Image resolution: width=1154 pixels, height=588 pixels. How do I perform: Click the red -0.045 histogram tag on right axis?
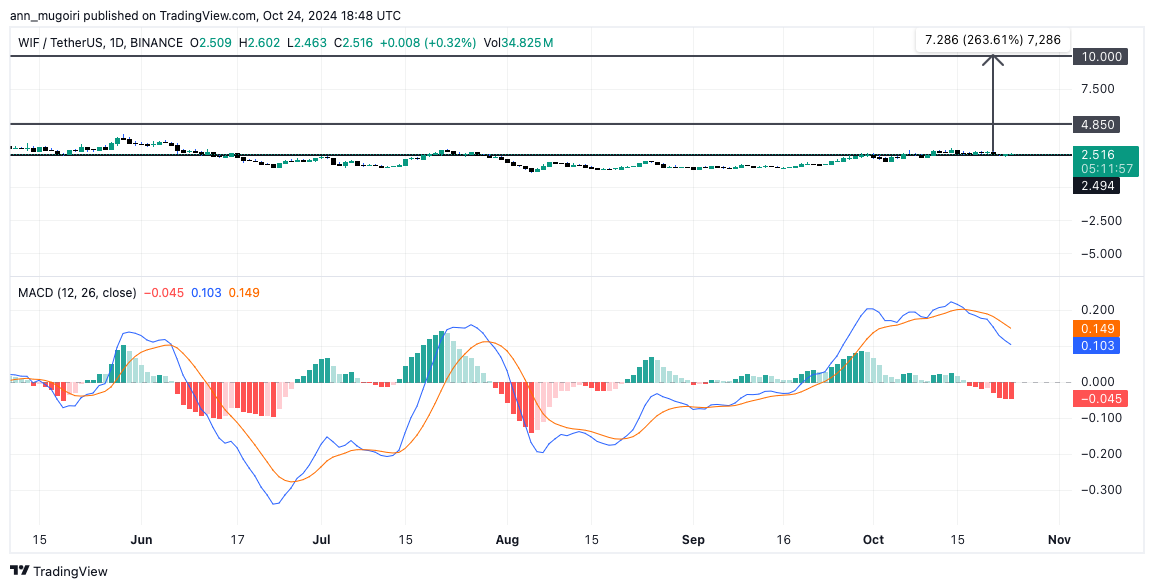click(1100, 399)
